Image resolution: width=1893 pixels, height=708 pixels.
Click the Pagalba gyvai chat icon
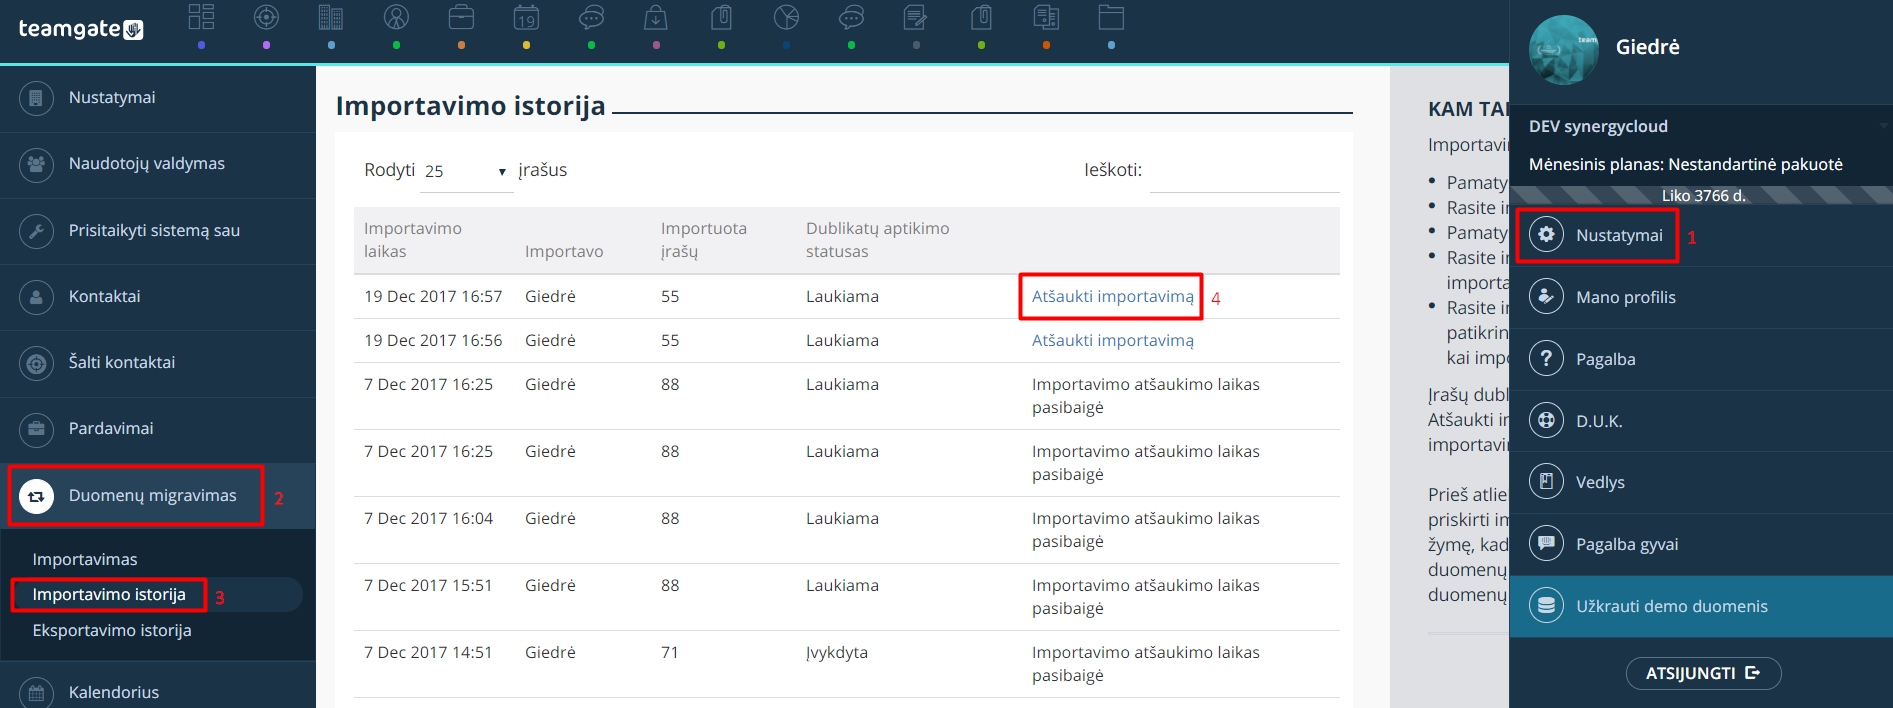pos(1546,544)
